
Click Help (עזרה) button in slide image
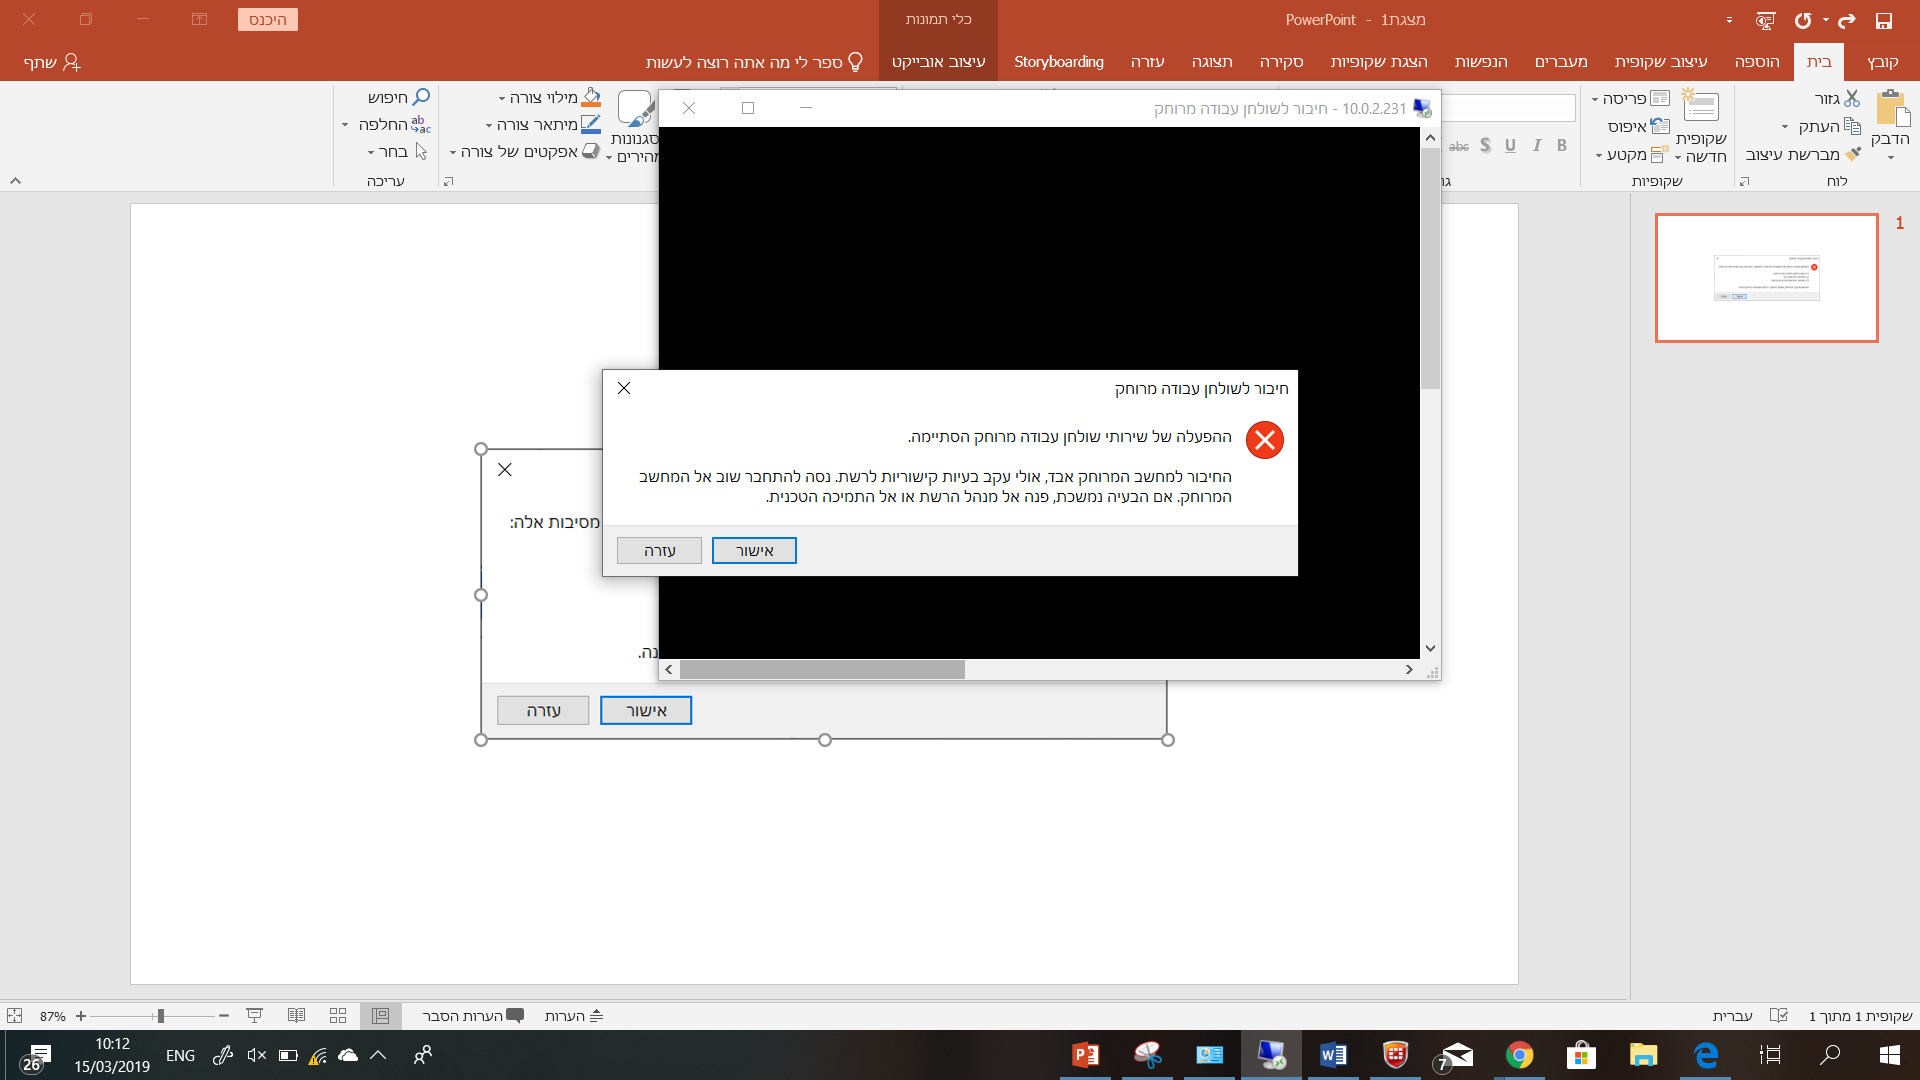coord(543,711)
